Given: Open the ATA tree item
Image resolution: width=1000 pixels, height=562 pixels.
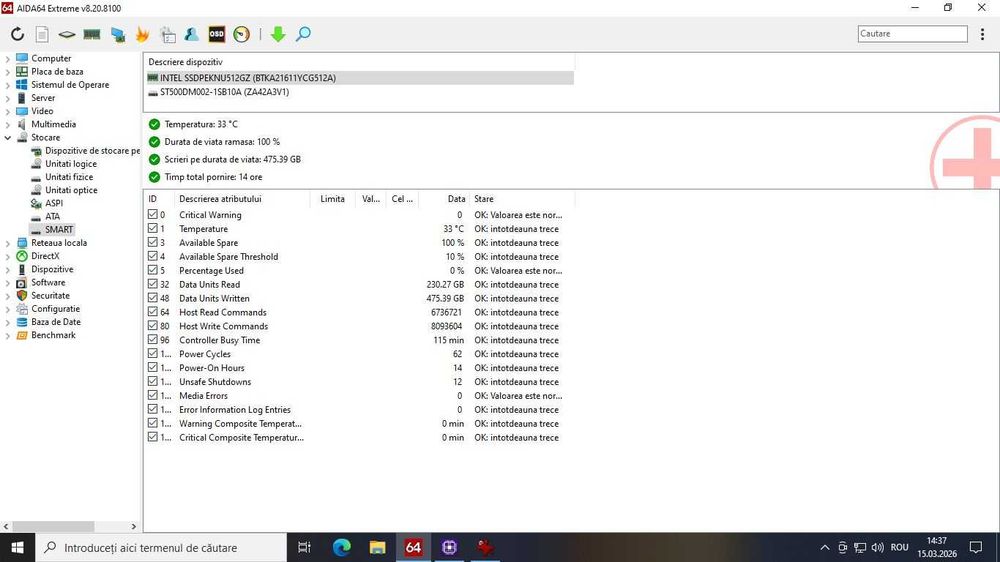Looking at the screenshot, I should pyautogui.click(x=52, y=216).
